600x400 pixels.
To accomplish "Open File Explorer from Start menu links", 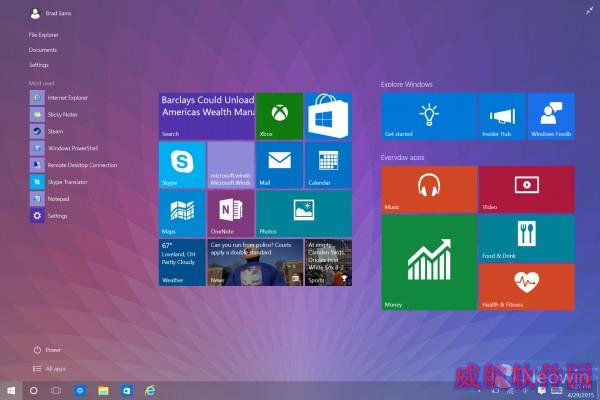I will pos(43,35).
